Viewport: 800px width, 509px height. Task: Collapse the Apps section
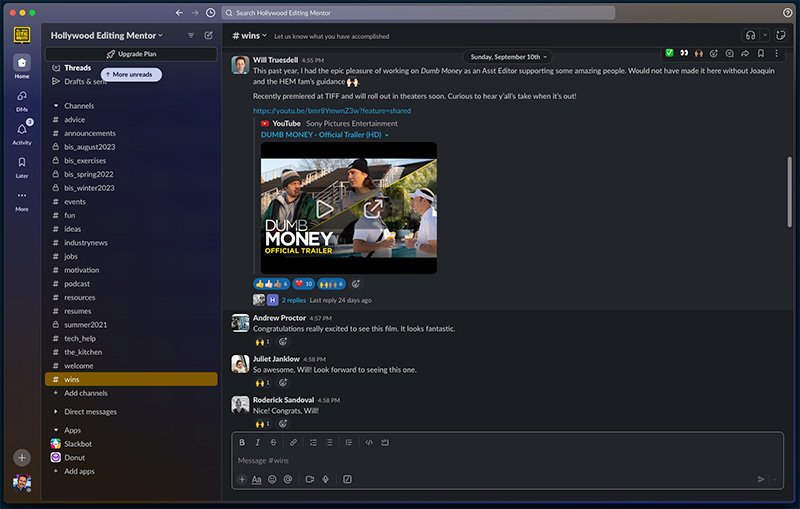[56, 430]
